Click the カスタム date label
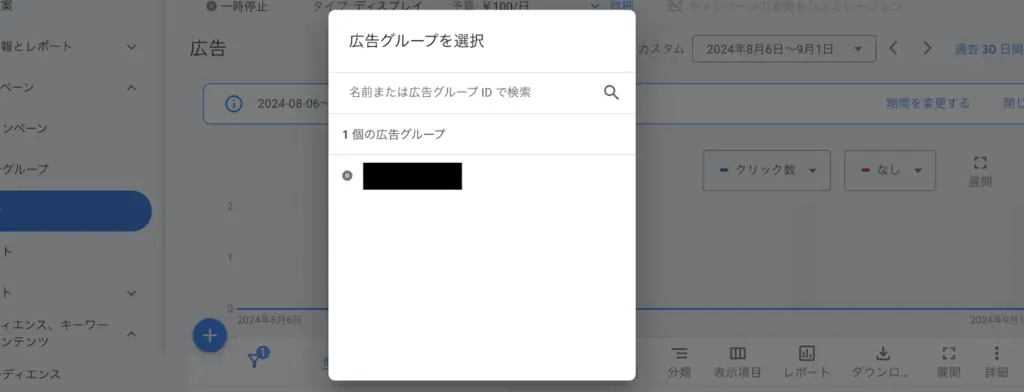The height and width of the screenshot is (392, 1024). pyautogui.click(x=662, y=49)
